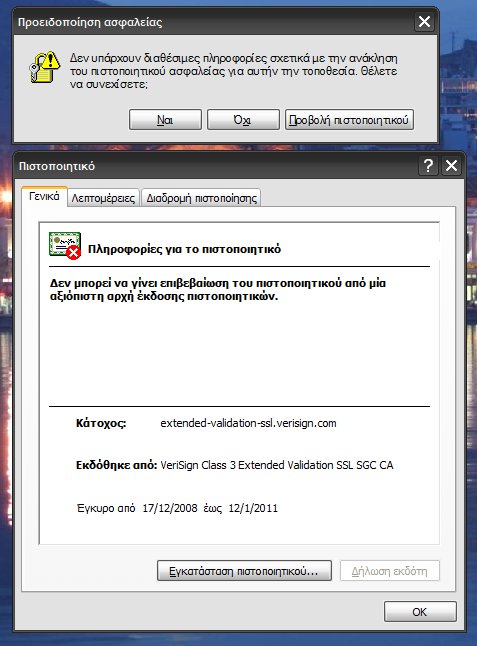Click the certificate icon with red X
This screenshot has height=646, width=477.
(65, 246)
